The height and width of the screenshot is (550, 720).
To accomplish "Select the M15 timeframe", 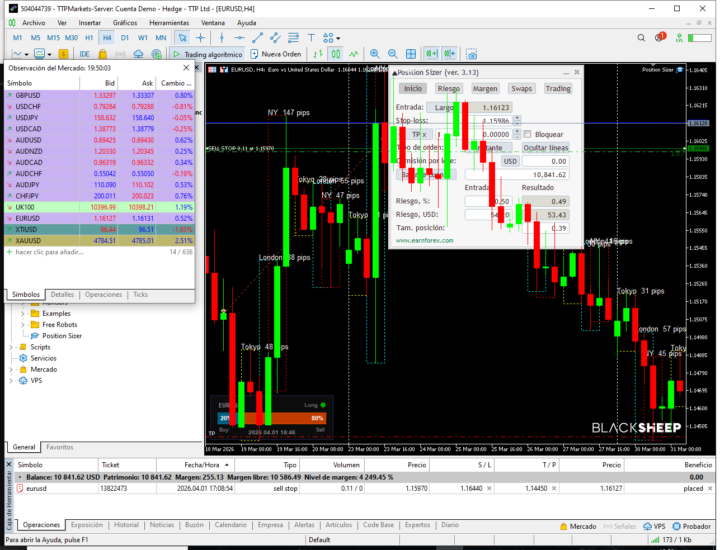I will pos(53,38).
